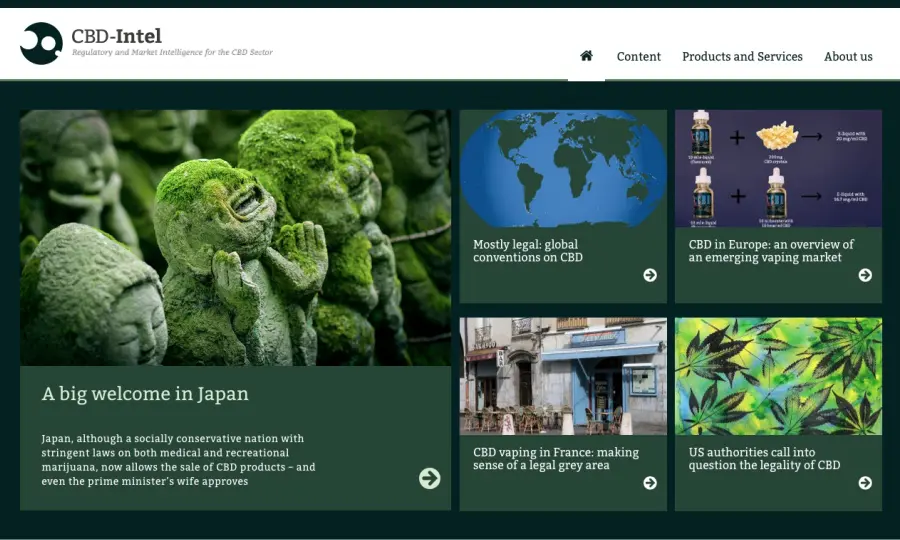Open 'US authorities call into question' article

764,459
